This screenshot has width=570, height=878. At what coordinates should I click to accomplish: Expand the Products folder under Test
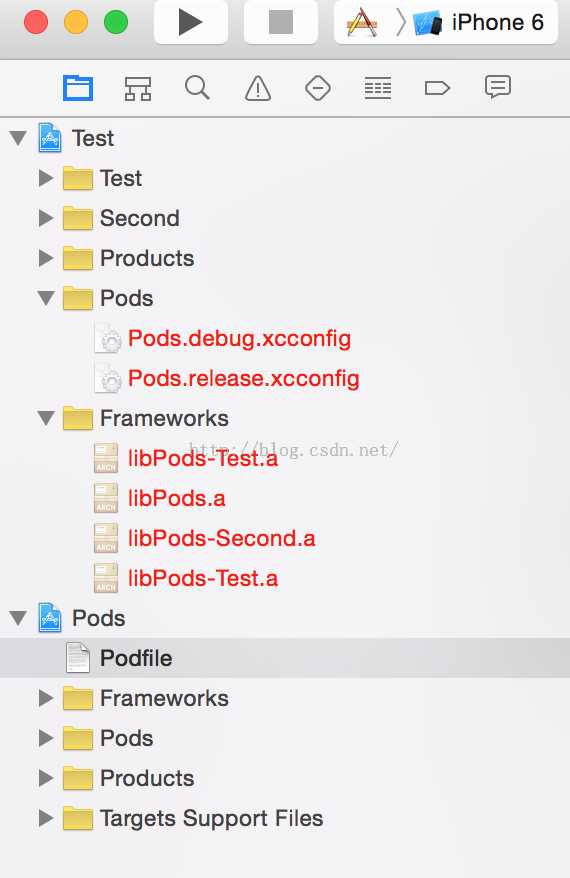click(x=46, y=258)
